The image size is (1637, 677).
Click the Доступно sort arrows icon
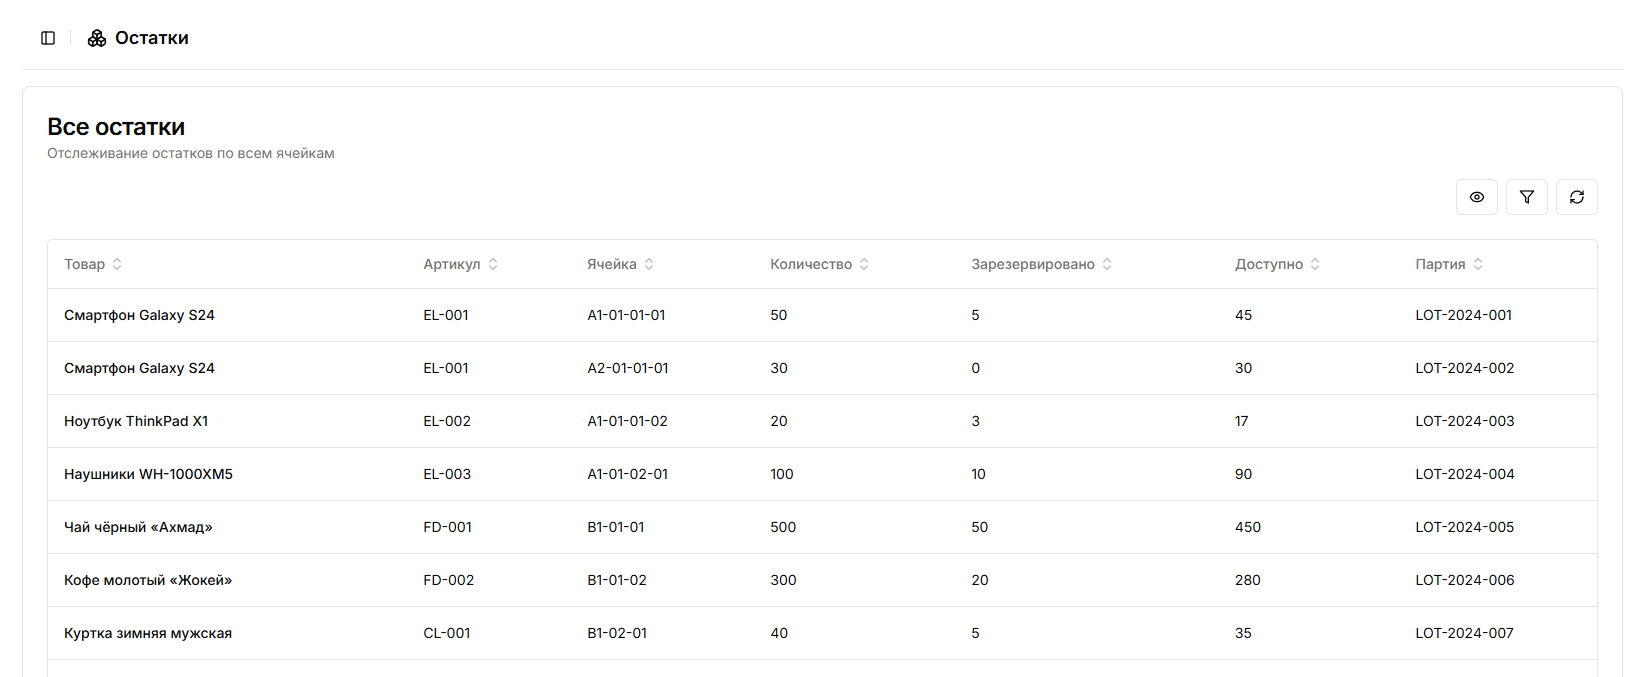click(1315, 264)
